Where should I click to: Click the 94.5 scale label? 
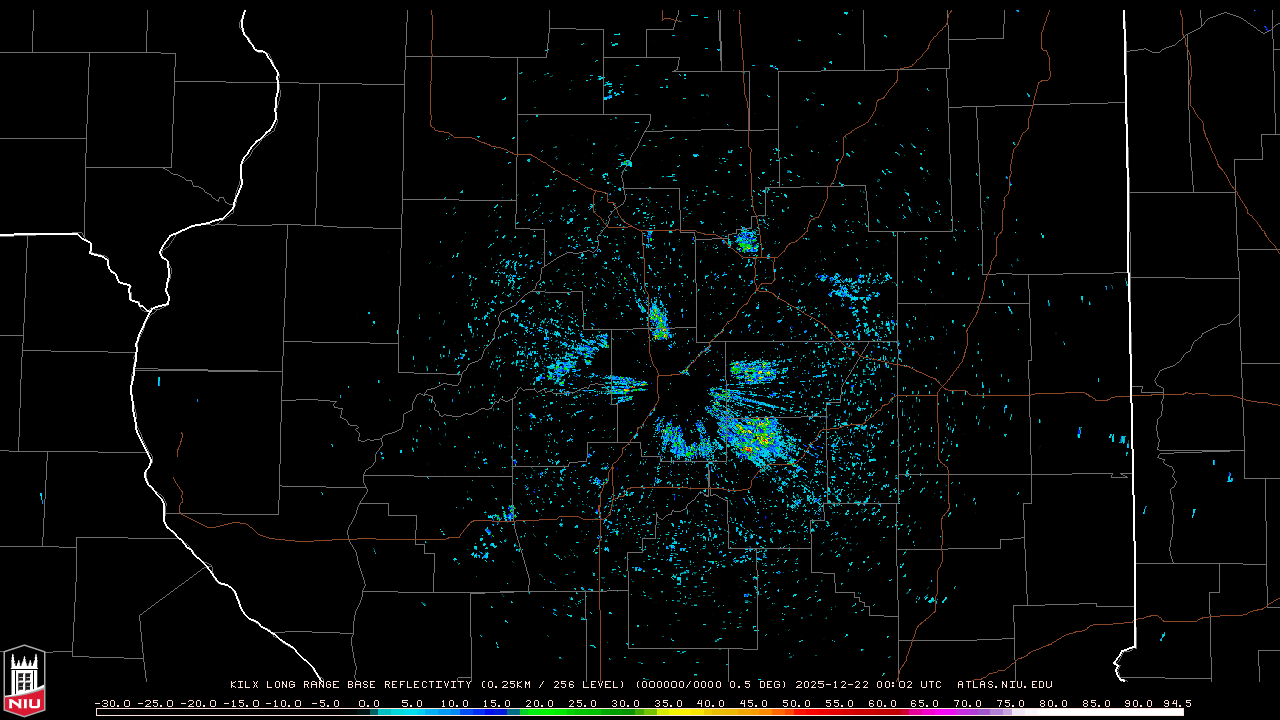1177,704
